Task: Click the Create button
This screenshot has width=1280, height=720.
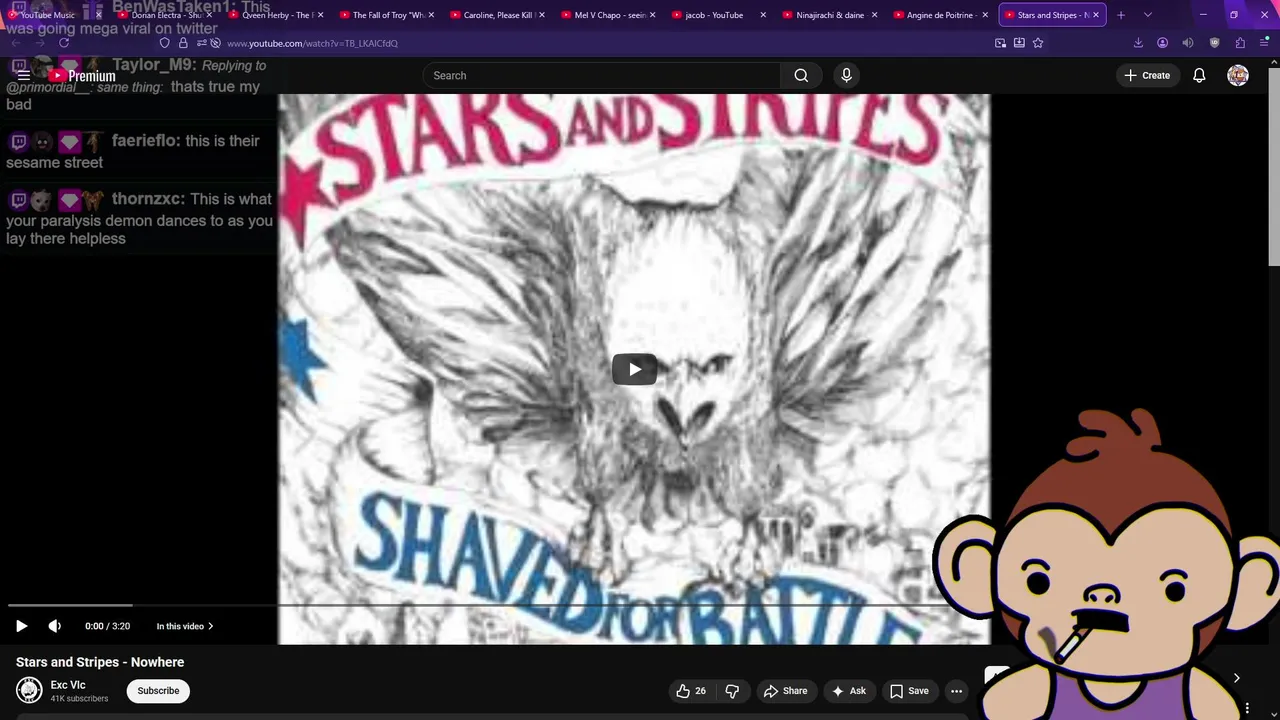Action: (x=1147, y=75)
